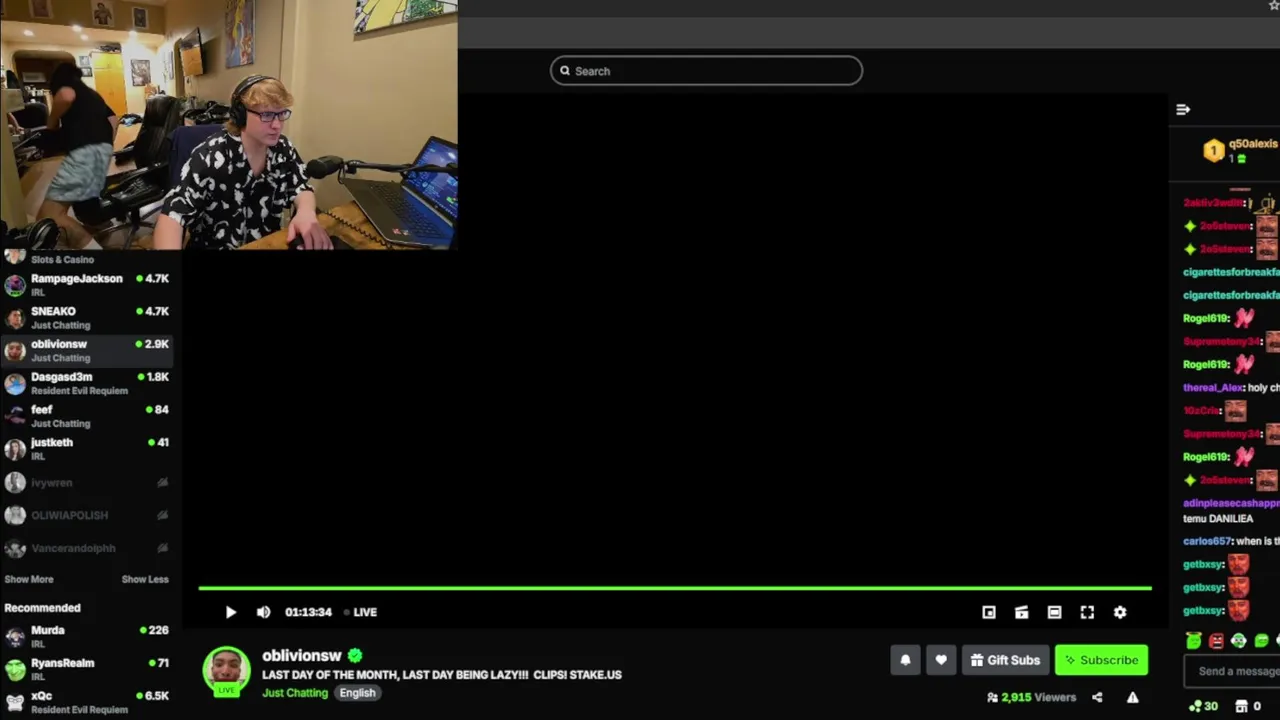Open the feef channel
The height and width of the screenshot is (720, 1280).
pos(86,416)
